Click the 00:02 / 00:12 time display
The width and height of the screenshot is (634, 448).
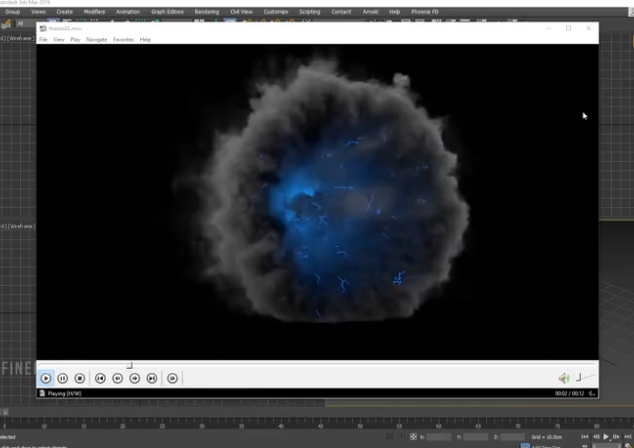pyautogui.click(x=569, y=393)
